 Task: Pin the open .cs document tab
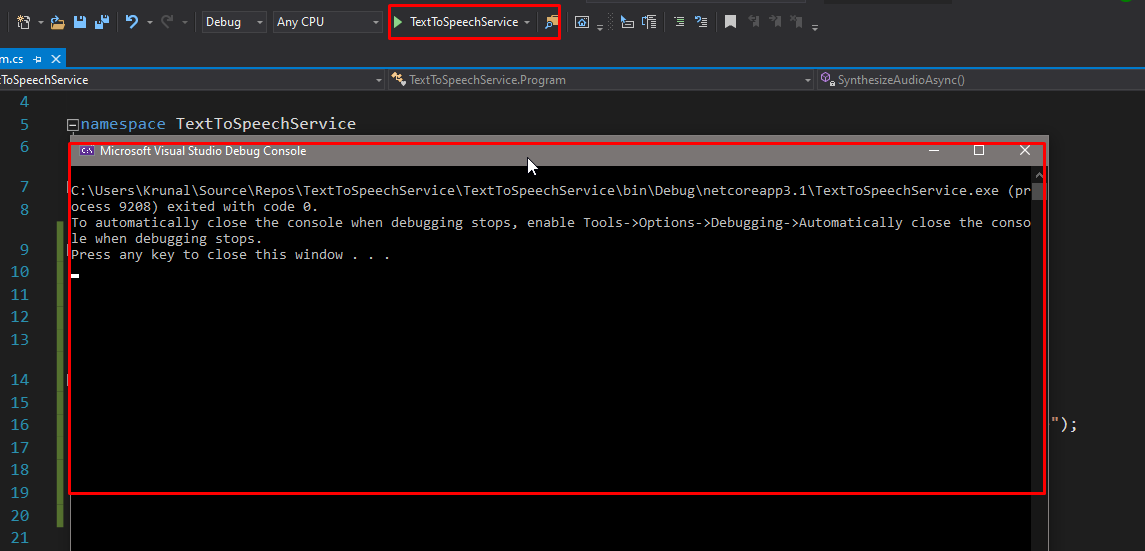coord(38,60)
